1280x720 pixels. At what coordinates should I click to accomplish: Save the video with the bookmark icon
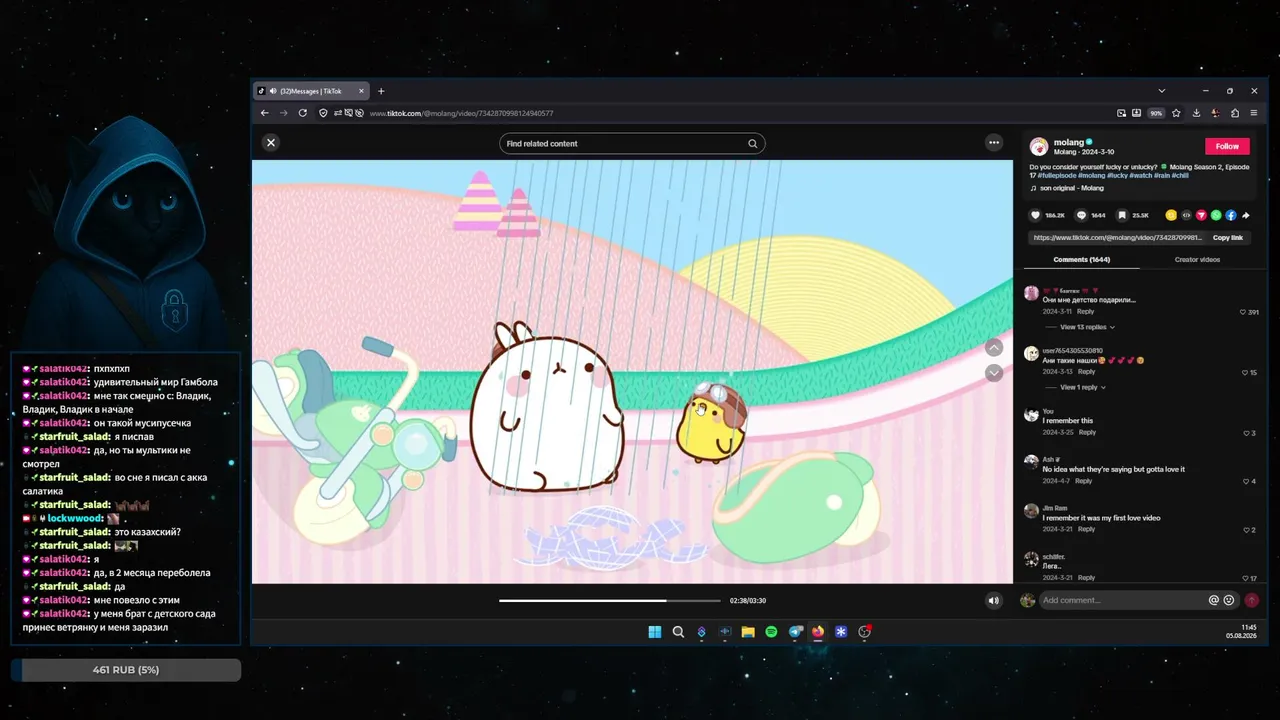point(1122,215)
